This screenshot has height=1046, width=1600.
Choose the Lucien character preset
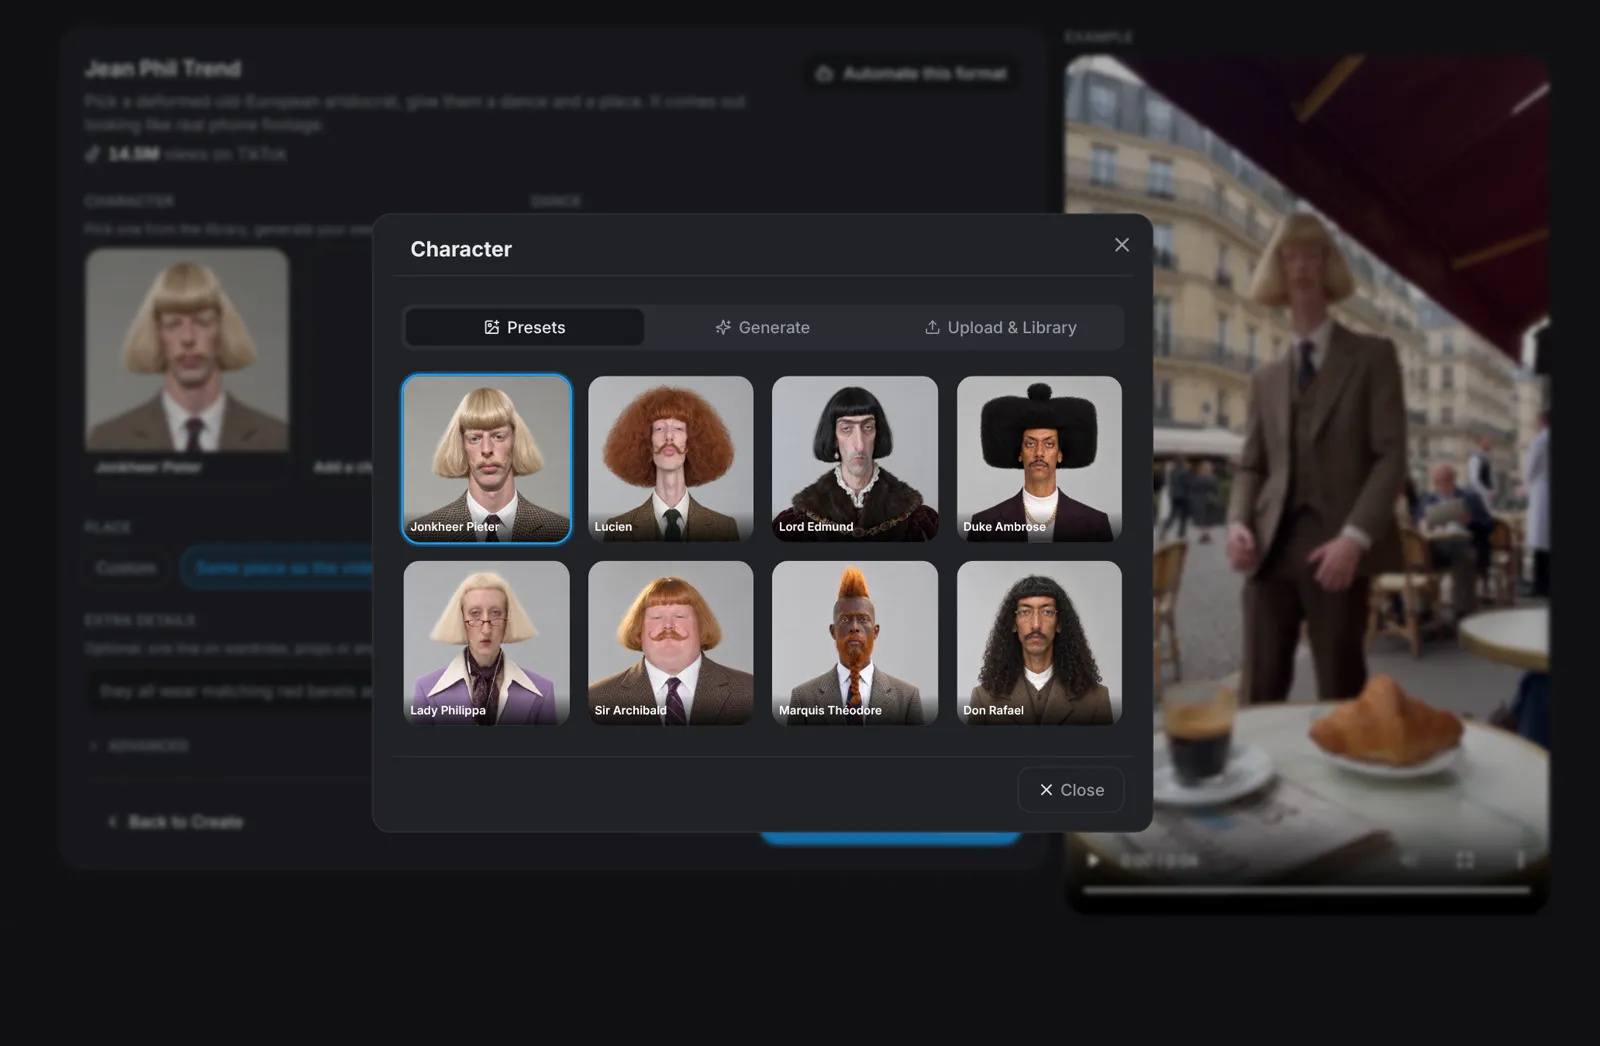[x=671, y=459]
